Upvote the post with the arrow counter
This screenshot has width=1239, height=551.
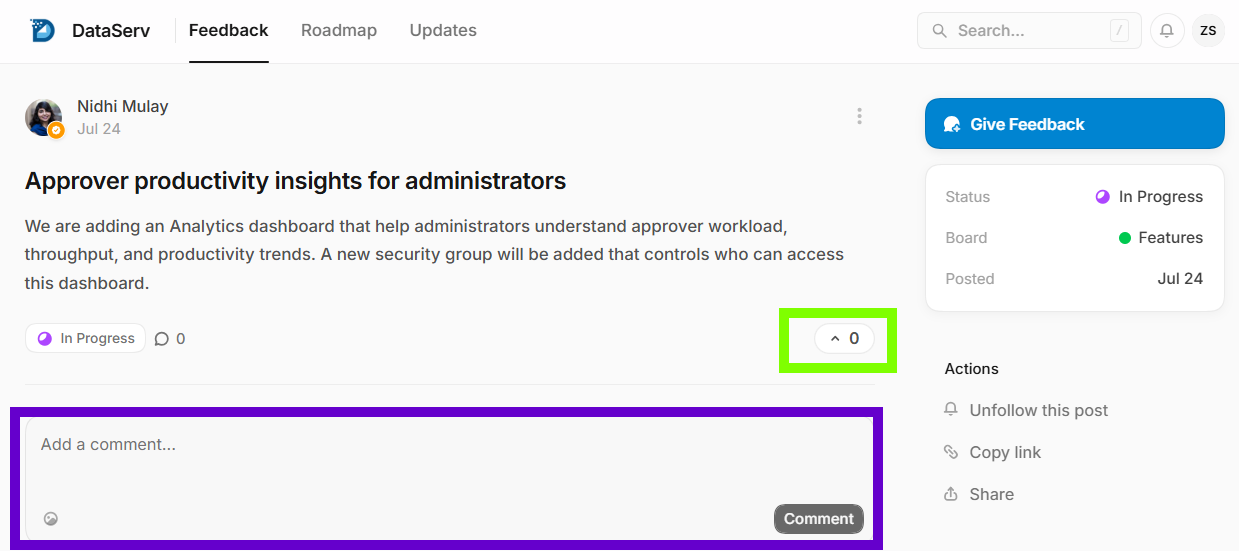pos(844,339)
